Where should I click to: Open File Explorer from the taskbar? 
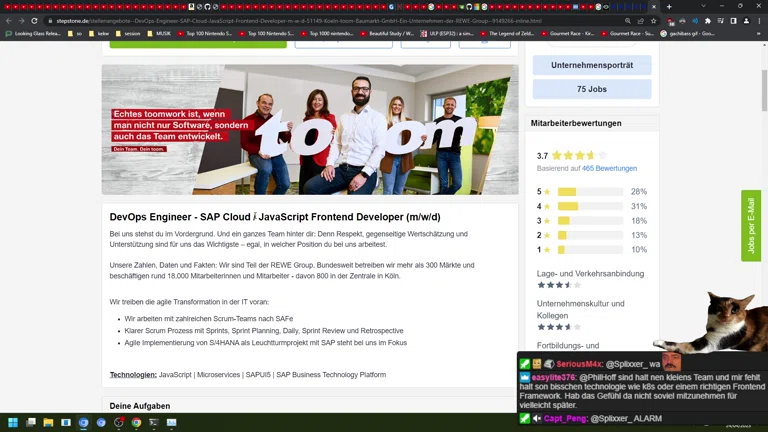[48, 423]
